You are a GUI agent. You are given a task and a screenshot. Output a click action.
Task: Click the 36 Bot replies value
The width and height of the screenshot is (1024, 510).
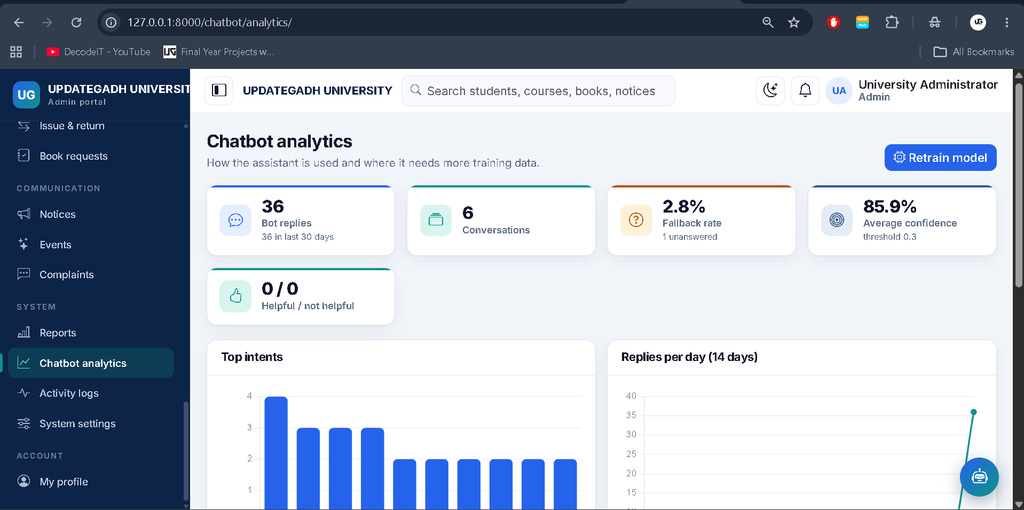tap(273, 206)
